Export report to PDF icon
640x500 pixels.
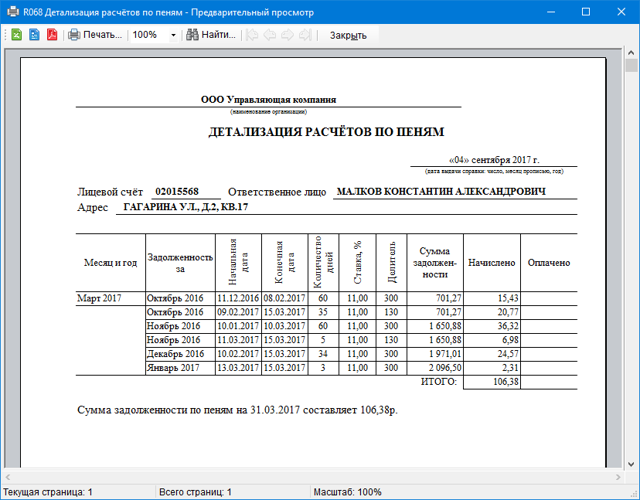(x=50, y=35)
